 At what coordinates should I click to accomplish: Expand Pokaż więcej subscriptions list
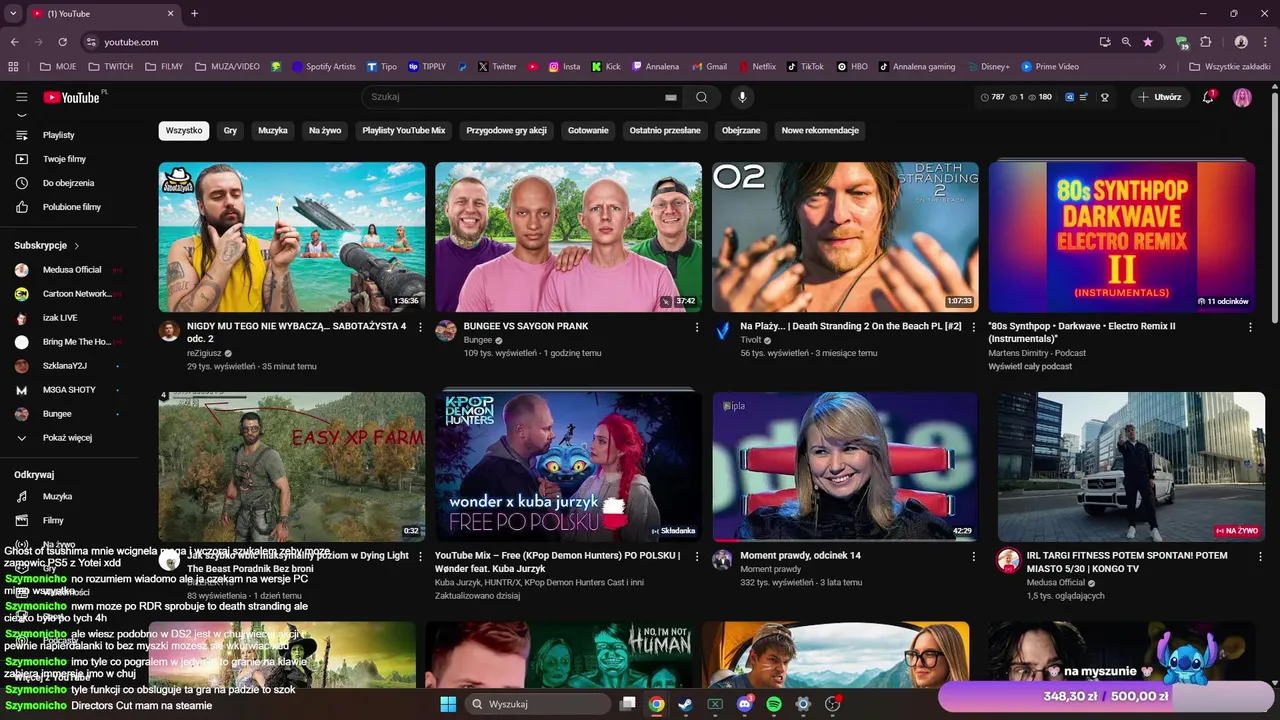68,438
